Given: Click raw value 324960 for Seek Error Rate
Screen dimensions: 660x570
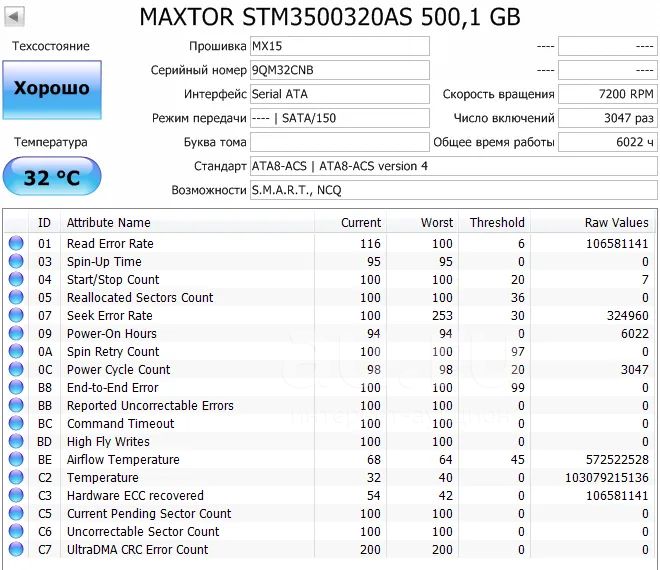Looking at the screenshot, I should (628, 315).
